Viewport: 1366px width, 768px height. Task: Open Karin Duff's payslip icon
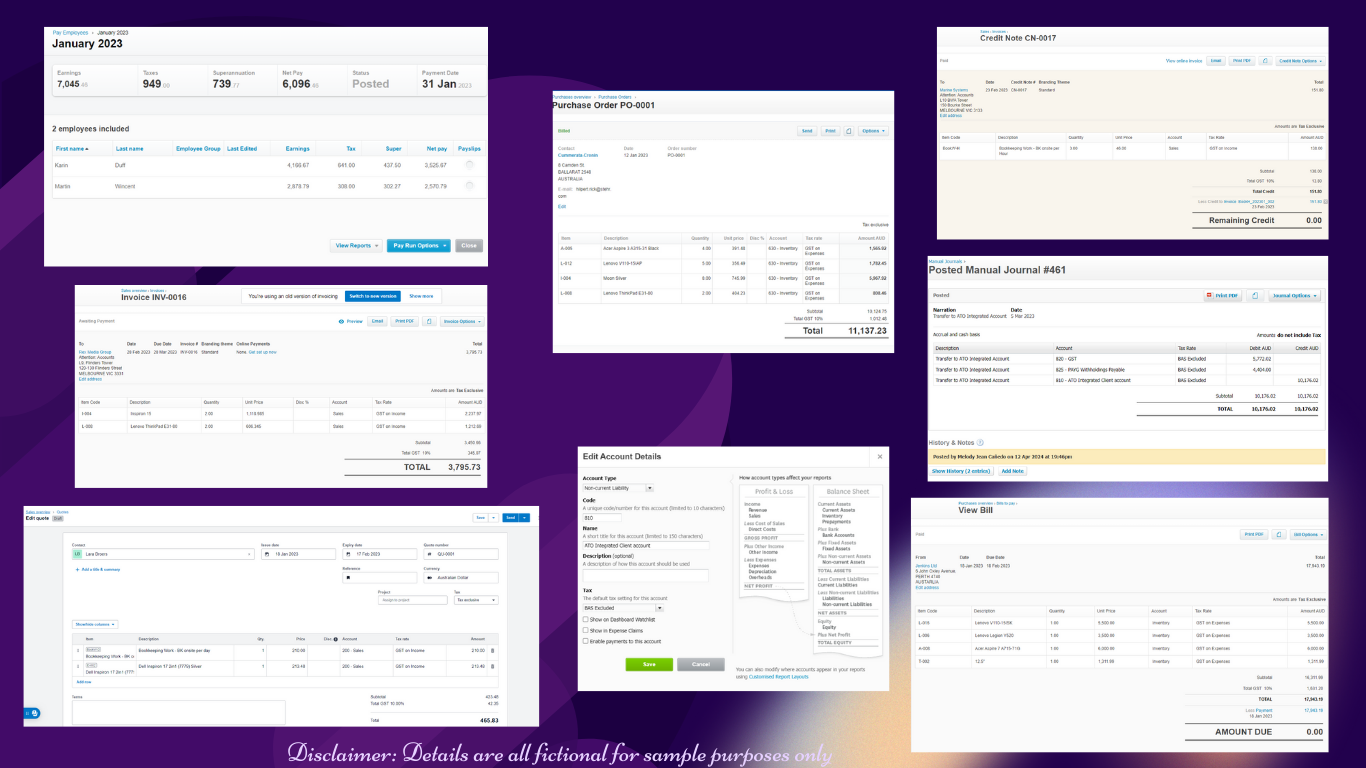(x=470, y=164)
